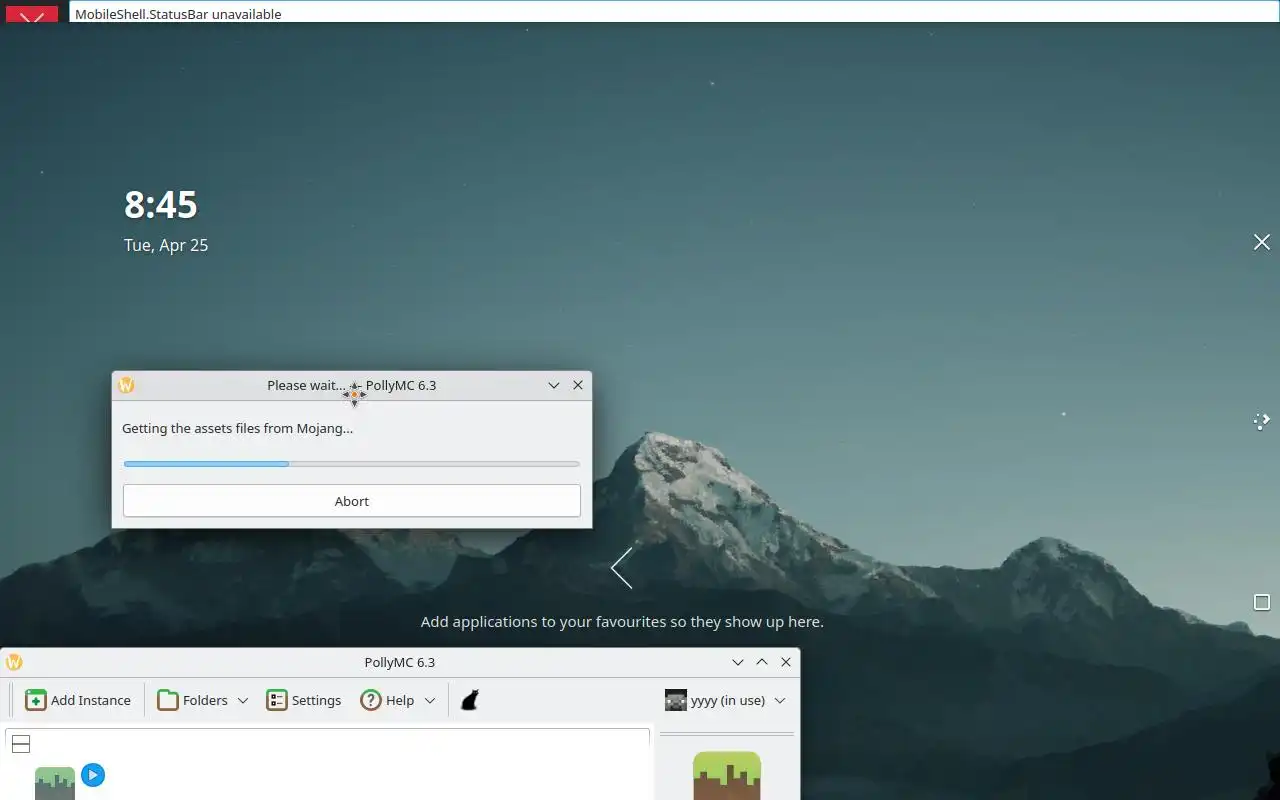Minimize the Please wait dialog

click(554, 385)
